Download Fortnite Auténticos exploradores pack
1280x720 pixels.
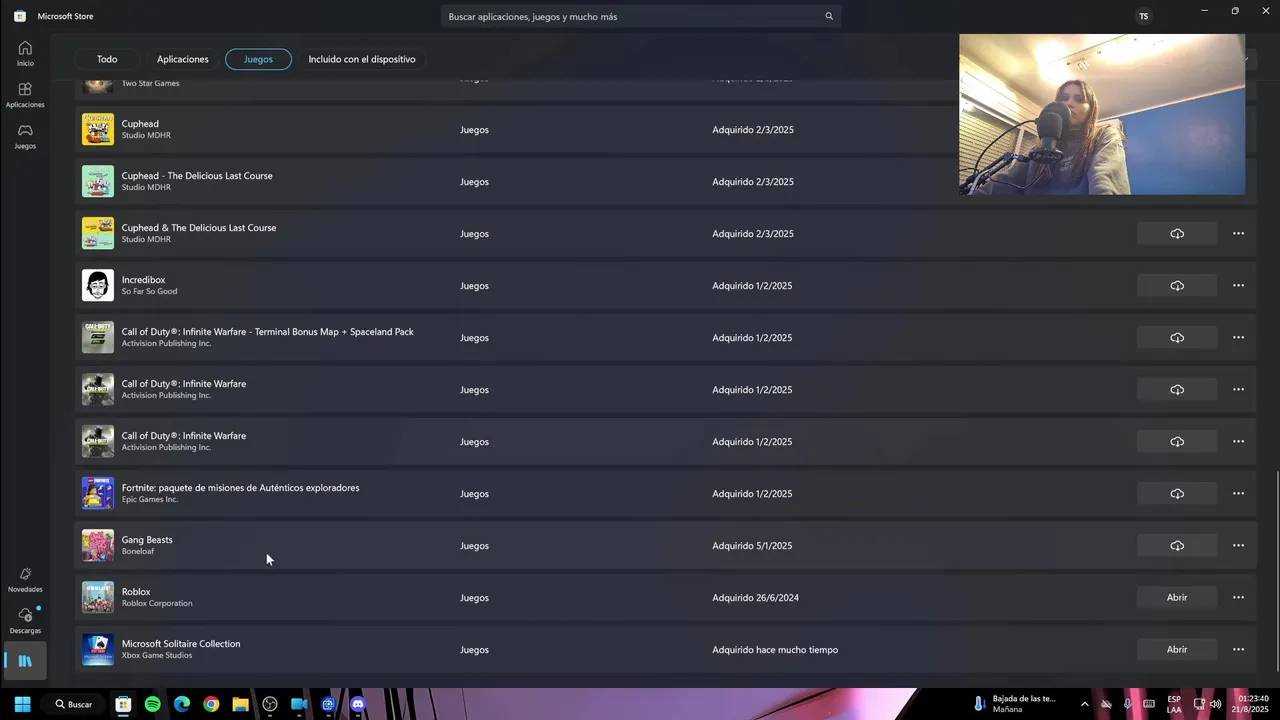click(x=1177, y=494)
